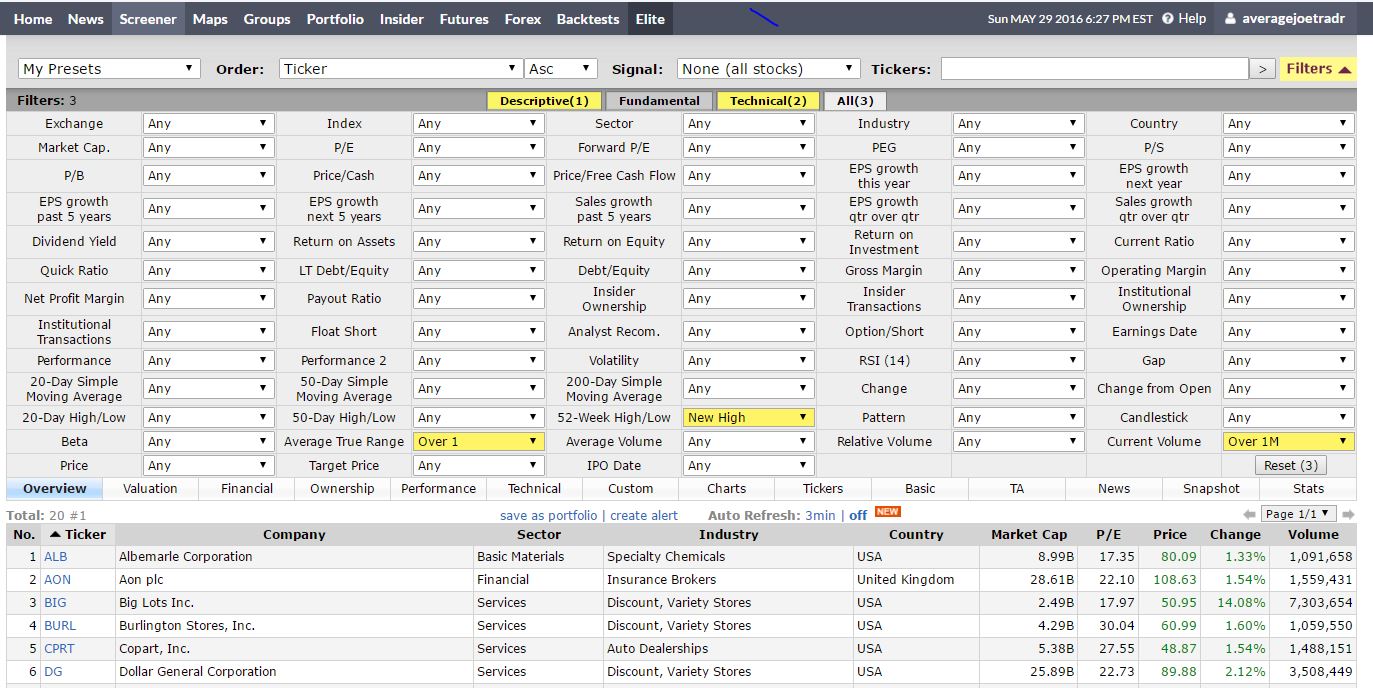Open Maps in the top navigation

pyautogui.click(x=210, y=19)
